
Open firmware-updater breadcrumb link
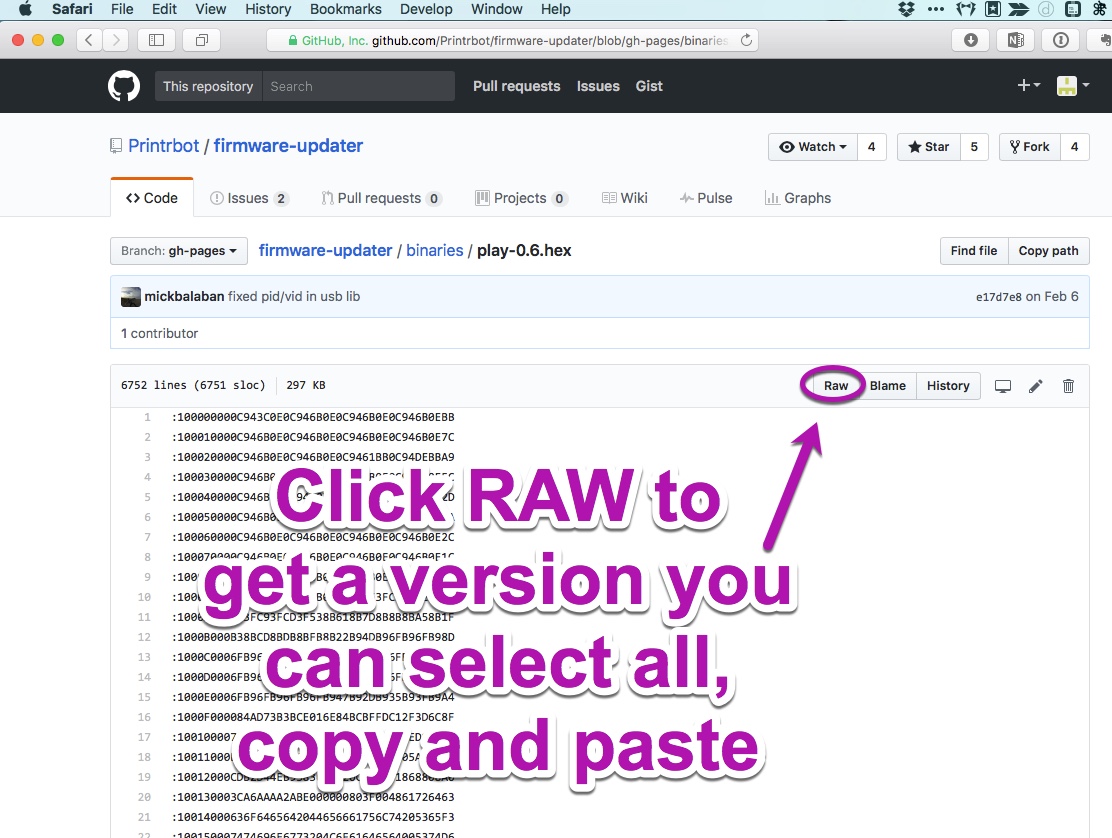325,250
